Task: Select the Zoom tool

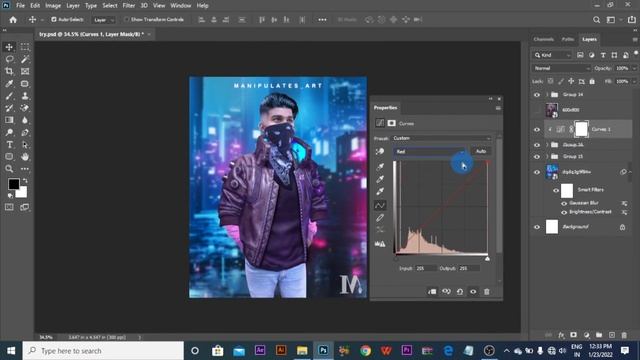Action: (x=9, y=169)
